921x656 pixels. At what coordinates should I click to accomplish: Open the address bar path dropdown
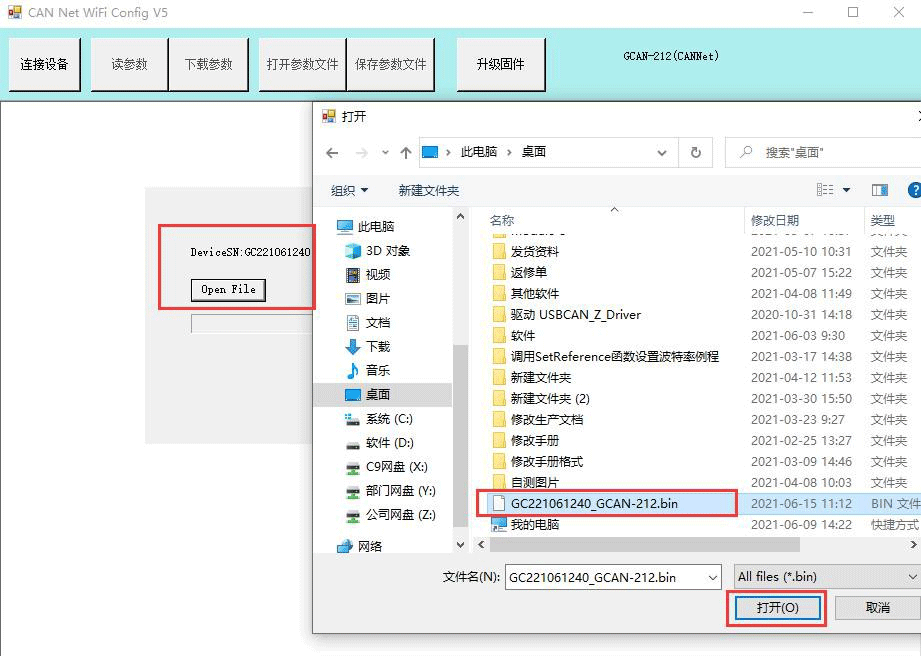point(661,153)
